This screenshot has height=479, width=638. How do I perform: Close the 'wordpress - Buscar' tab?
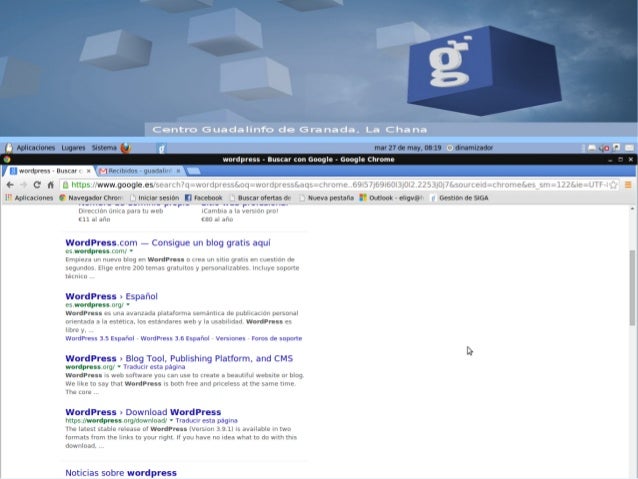[89, 171]
